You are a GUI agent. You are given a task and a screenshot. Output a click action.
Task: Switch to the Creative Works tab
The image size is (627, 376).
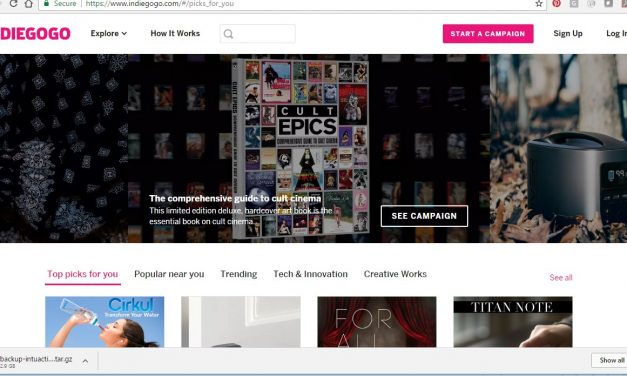click(x=395, y=274)
